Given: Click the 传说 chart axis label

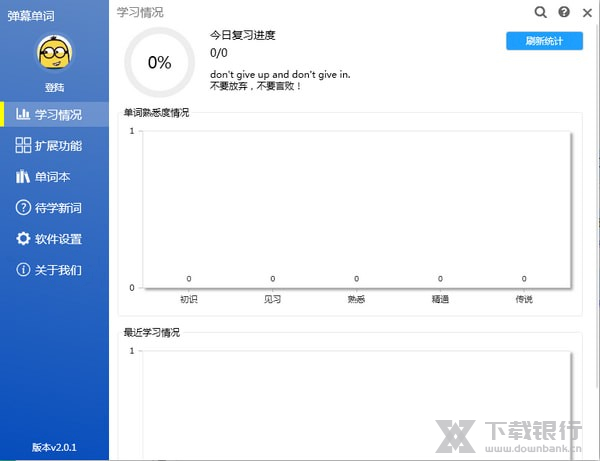Looking at the screenshot, I should click(524, 298).
